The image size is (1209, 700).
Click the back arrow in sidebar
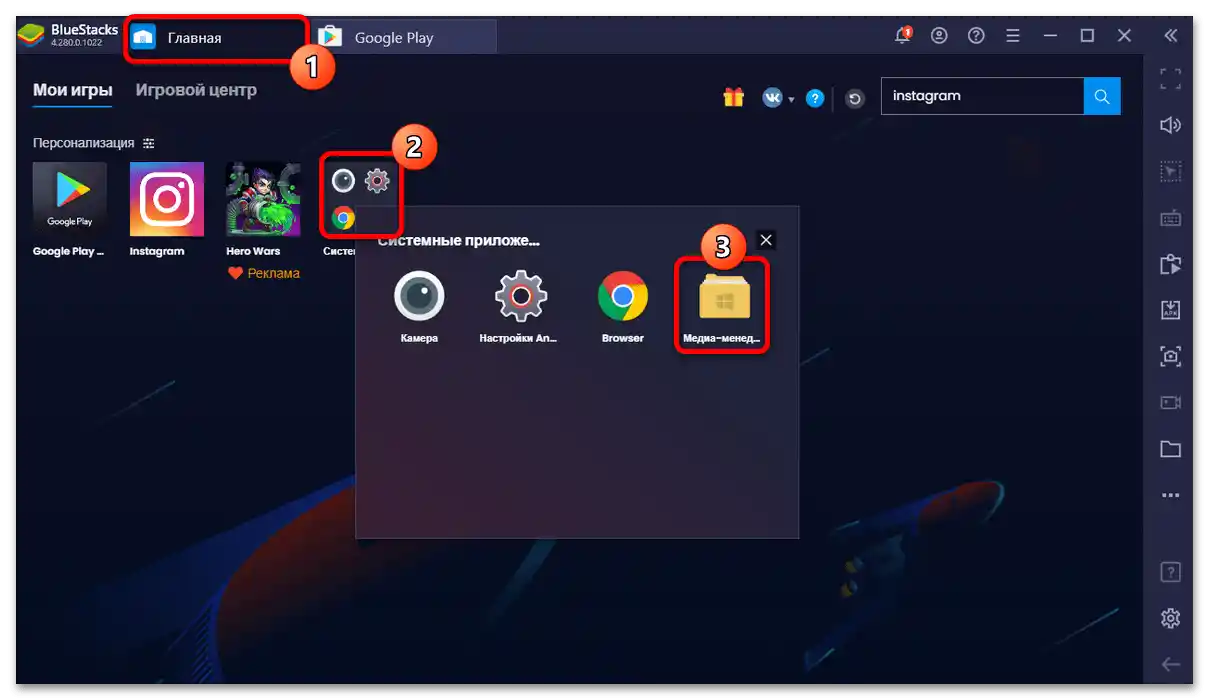(1170, 665)
